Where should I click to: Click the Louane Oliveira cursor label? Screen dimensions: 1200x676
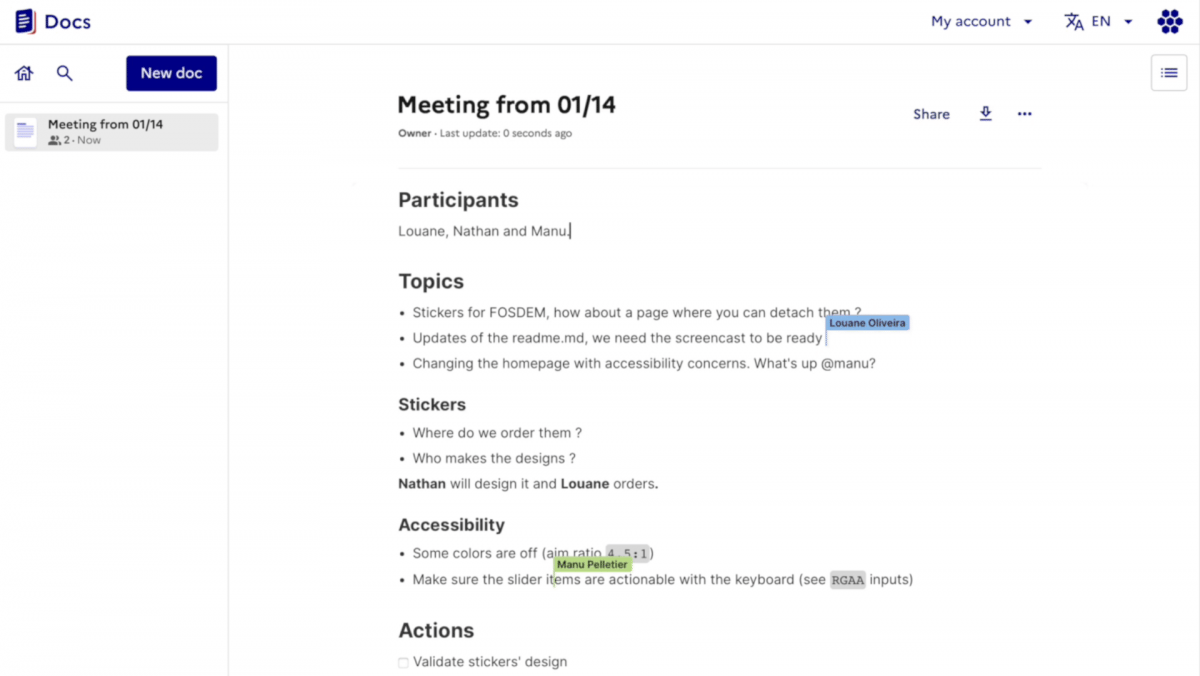click(x=867, y=323)
